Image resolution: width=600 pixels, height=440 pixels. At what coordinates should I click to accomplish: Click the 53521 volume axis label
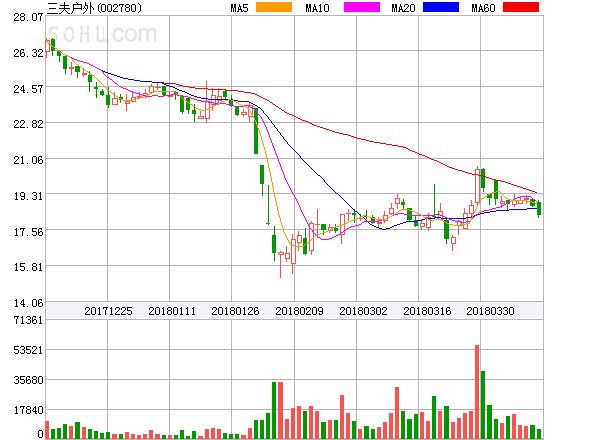coord(28,350)
